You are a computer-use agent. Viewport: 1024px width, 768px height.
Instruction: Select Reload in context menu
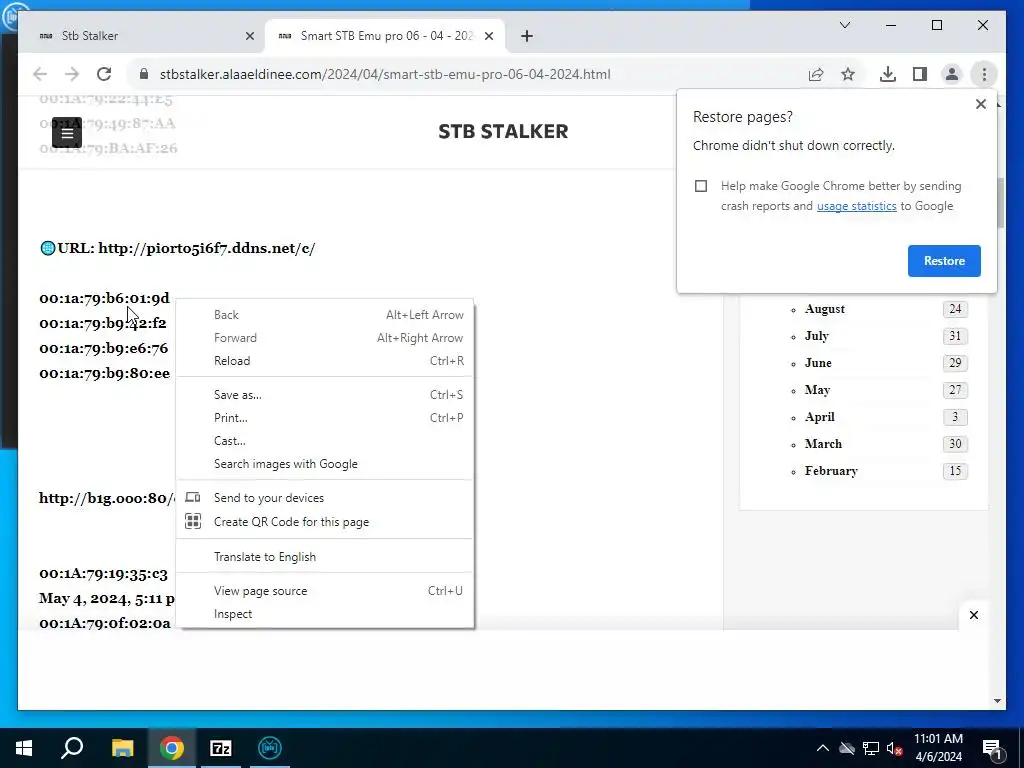[325, 360]
